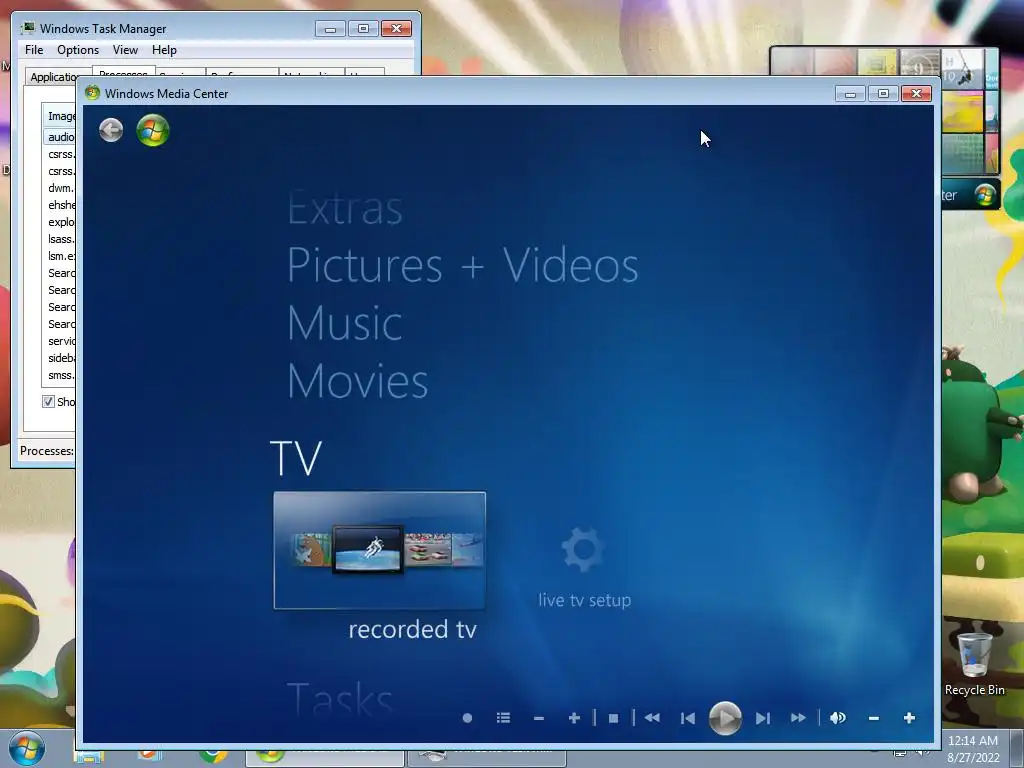Start playback with the round play button
1024x768 pixels.
pyautogui.click(x=725, y=718)
